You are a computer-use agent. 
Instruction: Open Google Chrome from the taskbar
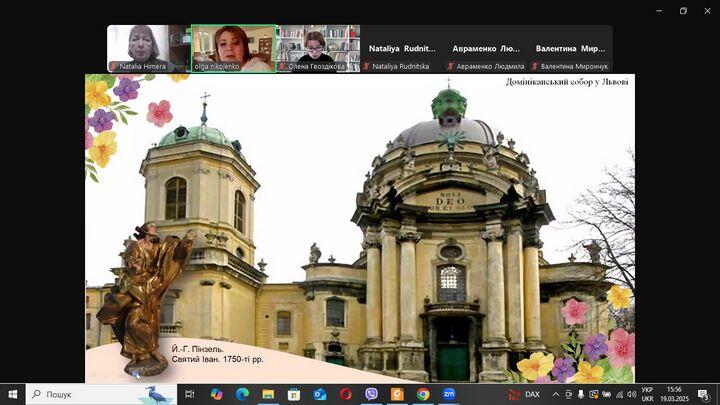pos(423,394)
